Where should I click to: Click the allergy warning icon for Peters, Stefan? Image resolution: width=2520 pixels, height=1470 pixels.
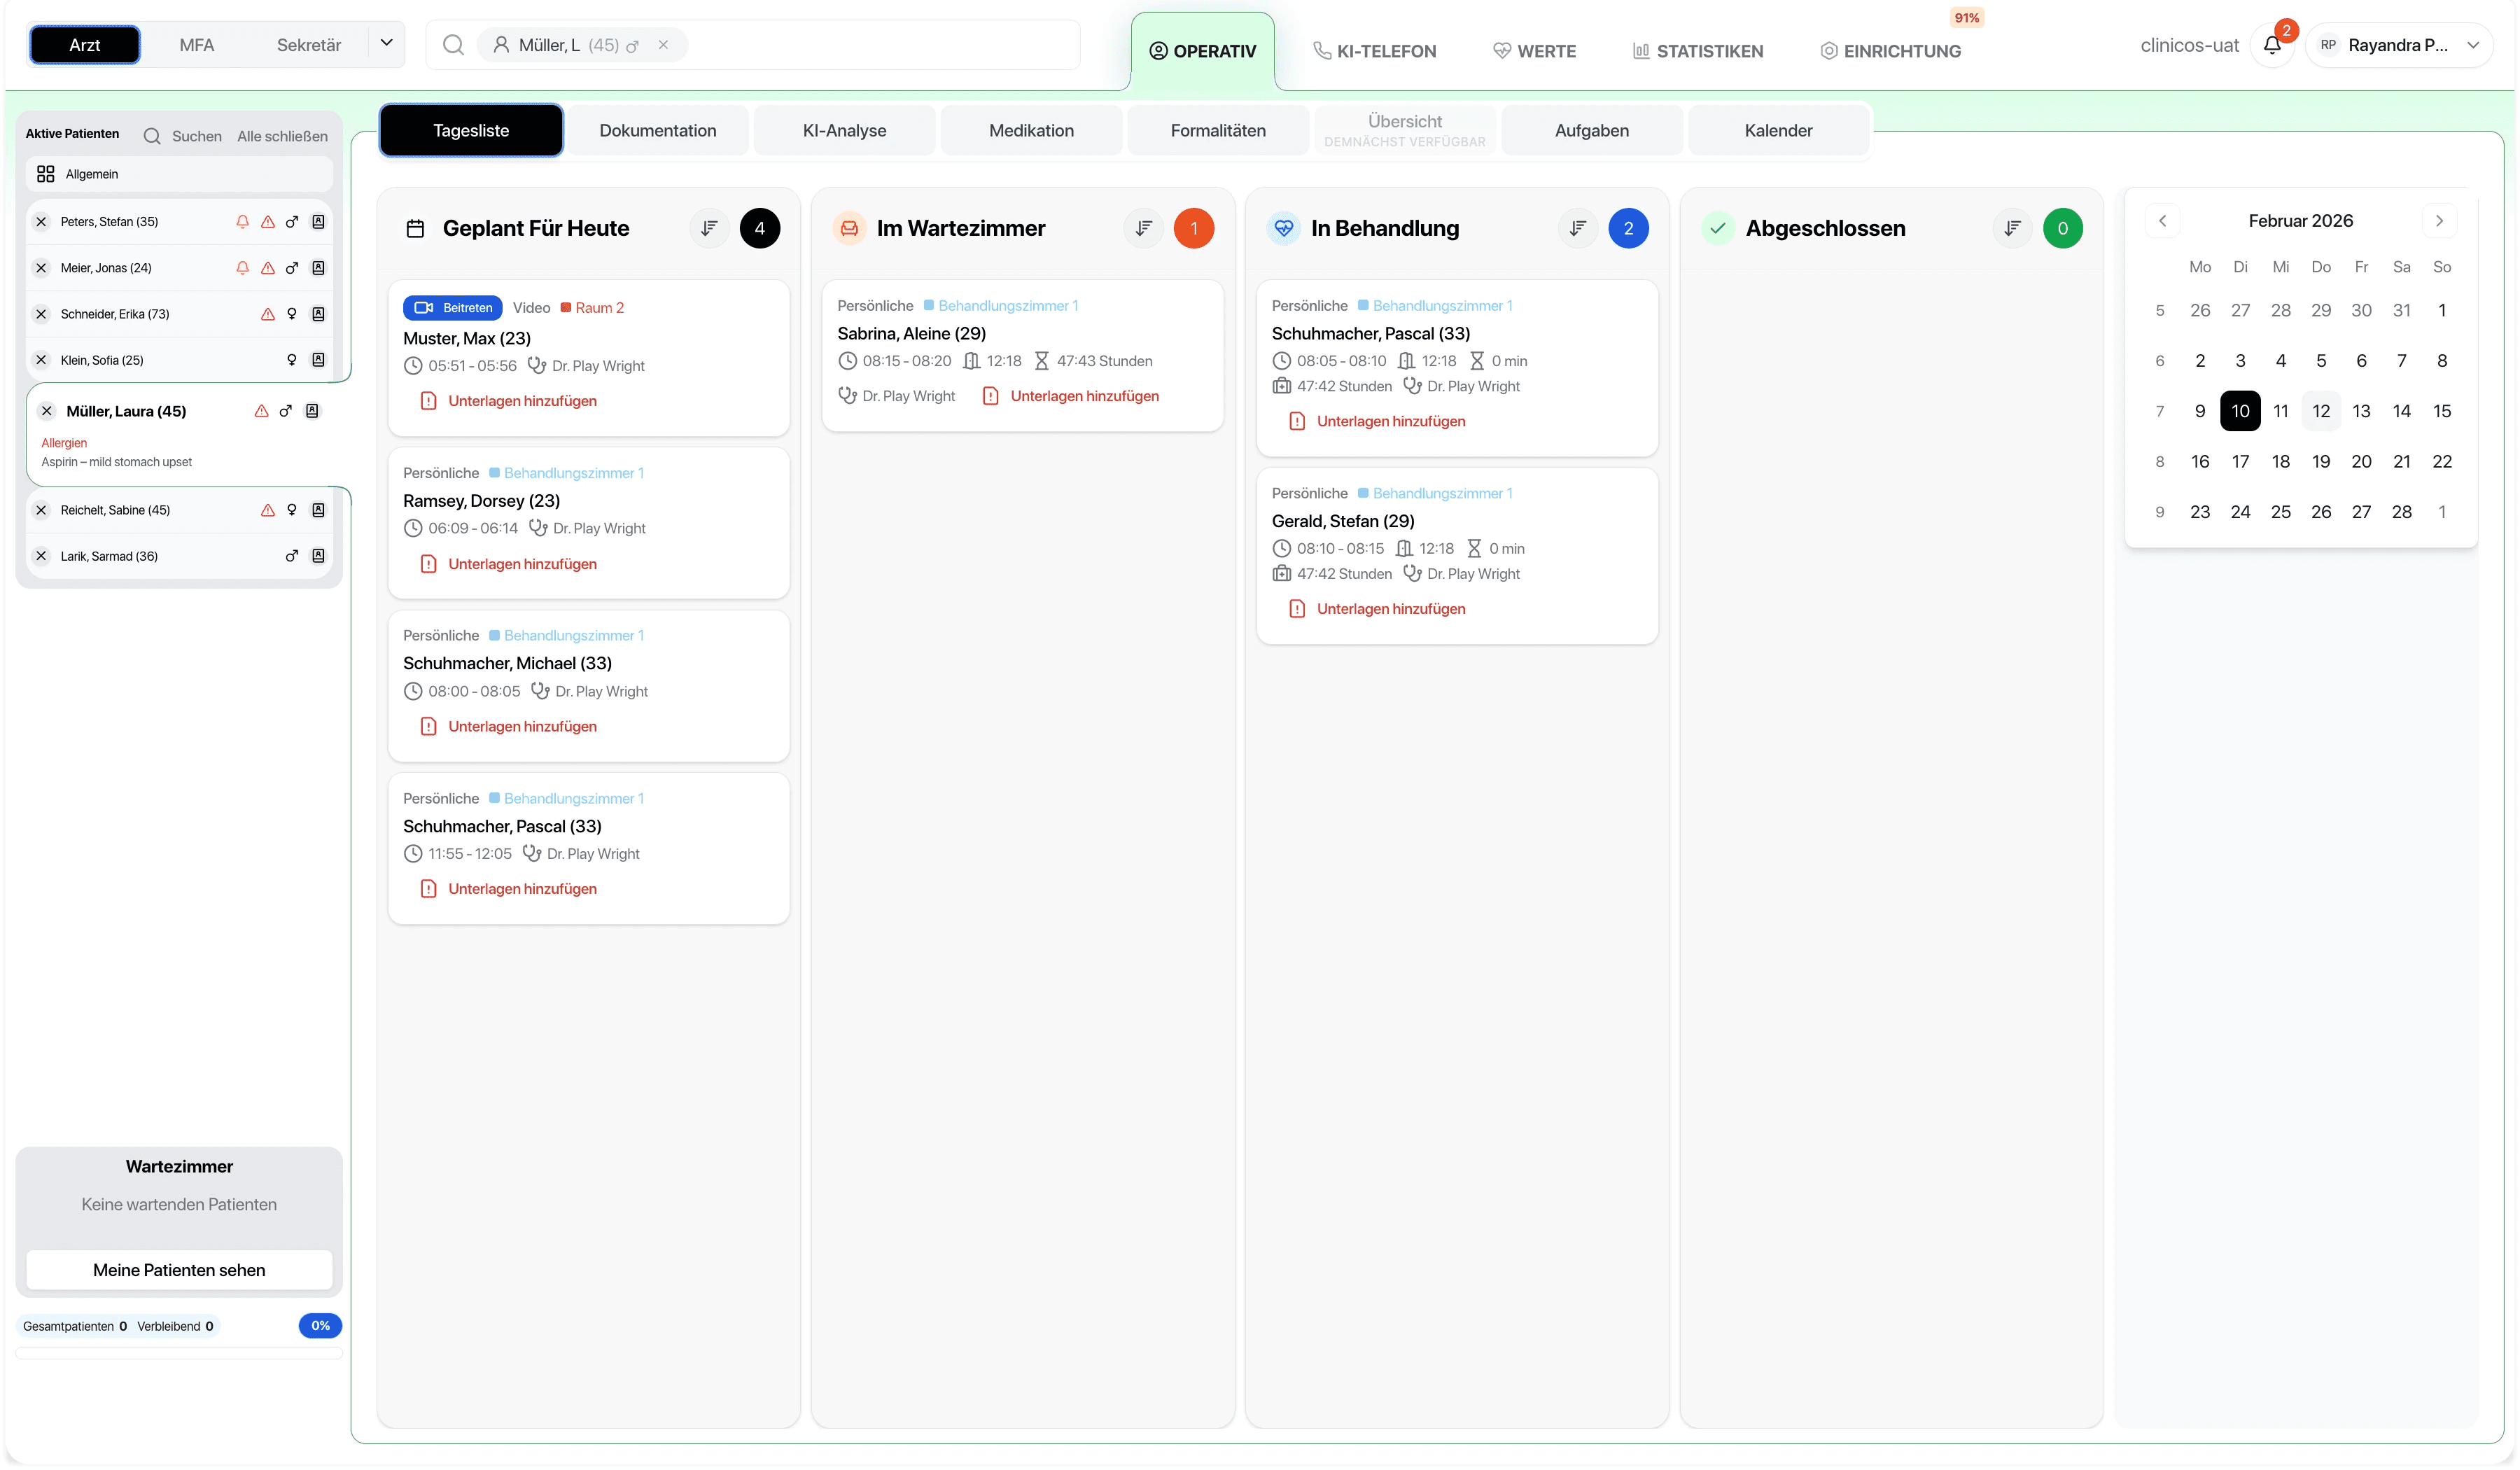[267, 222]
